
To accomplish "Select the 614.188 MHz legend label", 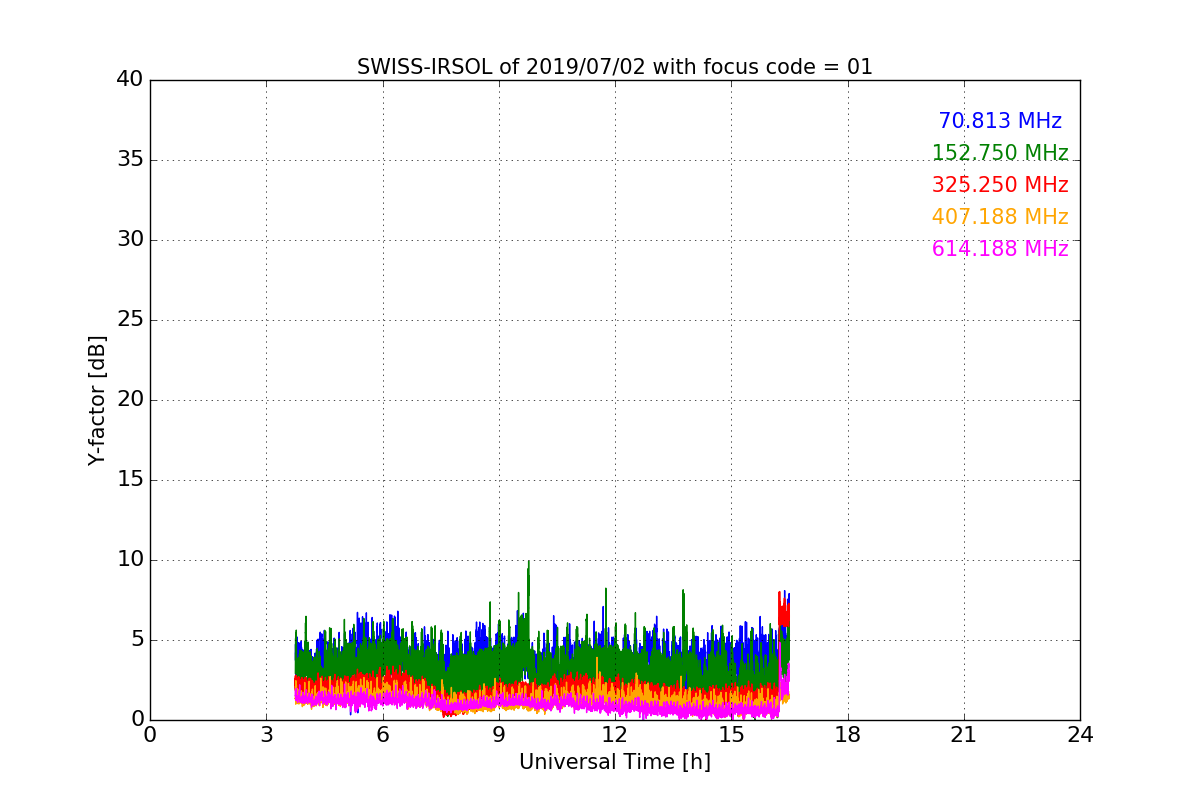I will pyautogui.click(x=1000, y=249).
